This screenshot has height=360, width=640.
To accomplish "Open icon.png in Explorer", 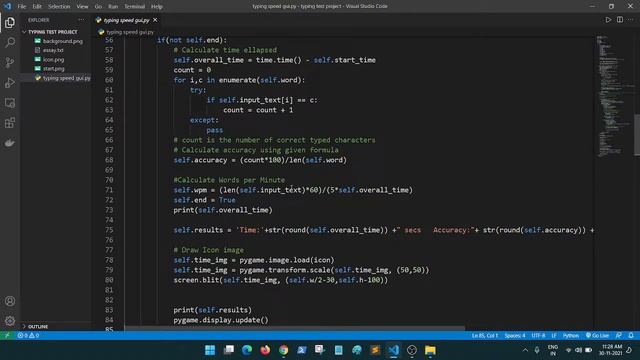I will coord(53,60).
